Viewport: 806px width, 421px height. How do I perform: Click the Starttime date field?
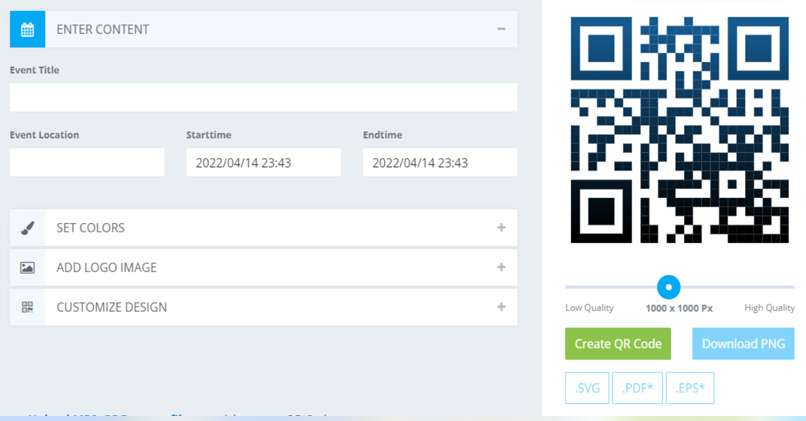click(263, 162)
